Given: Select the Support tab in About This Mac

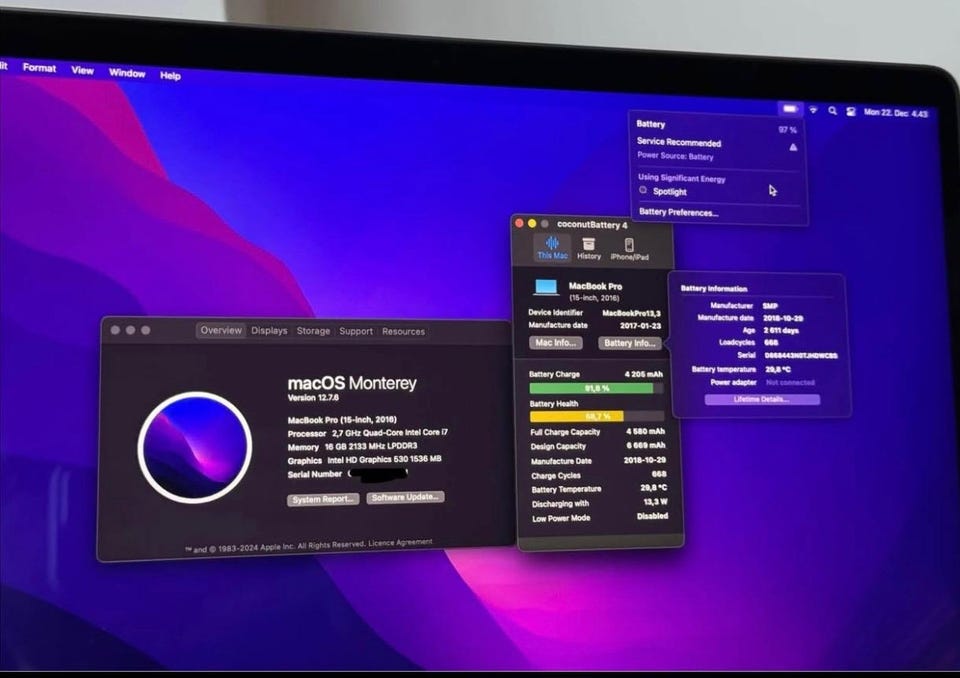Looking at the screenshot, I should (356, 331).
